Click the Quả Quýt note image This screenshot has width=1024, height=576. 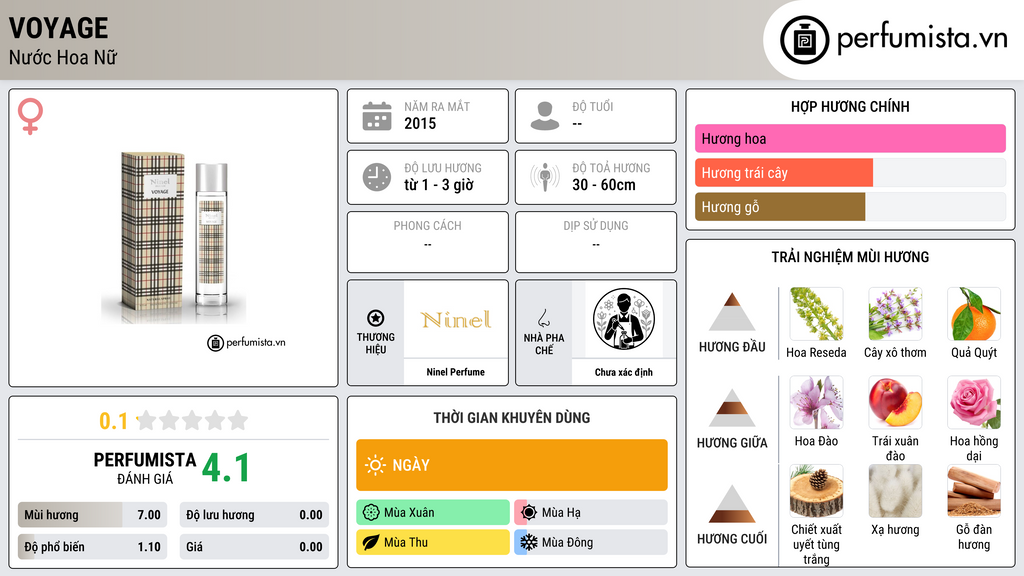[x=974, y=314]
